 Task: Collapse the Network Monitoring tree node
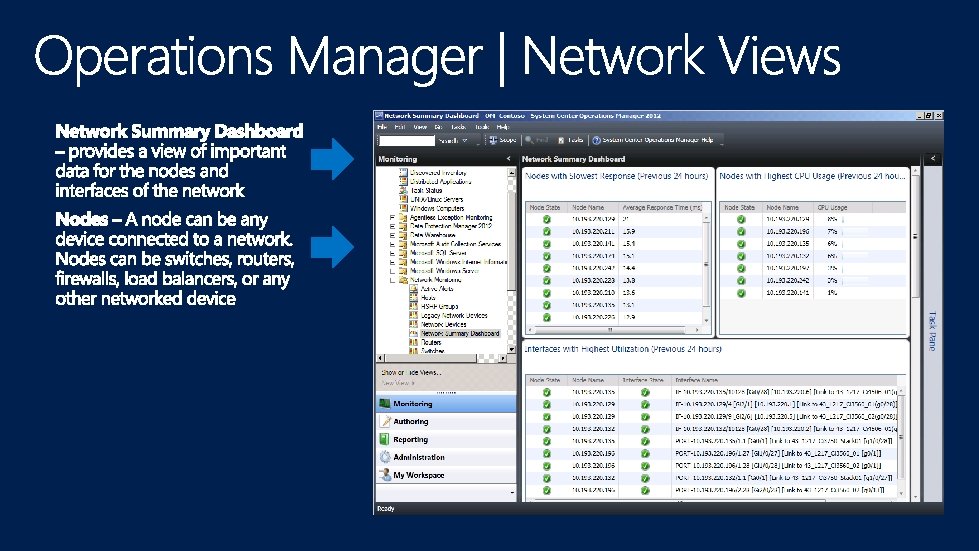[393, 280]
